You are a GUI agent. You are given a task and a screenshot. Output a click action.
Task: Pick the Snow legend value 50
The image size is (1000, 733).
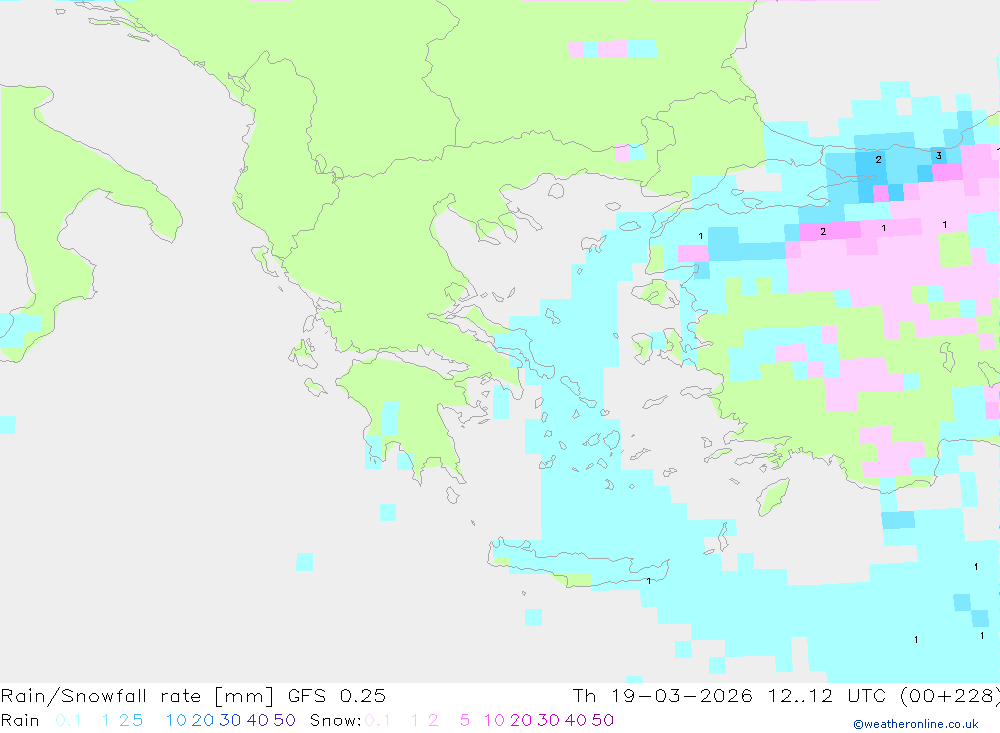[603, 720]
